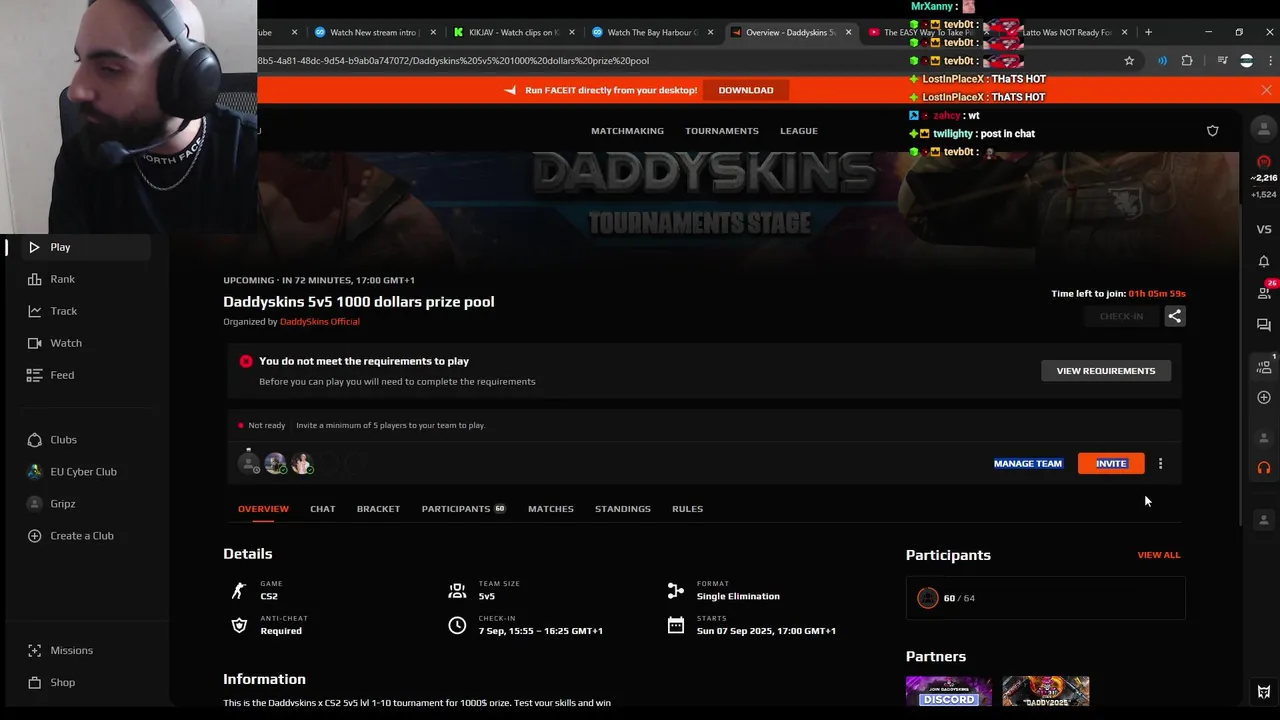The width and height of the screenshot is (1280, 720).
Task: Click the orange headset icon
Action: pyautogui.click(x=1264, y=467)
